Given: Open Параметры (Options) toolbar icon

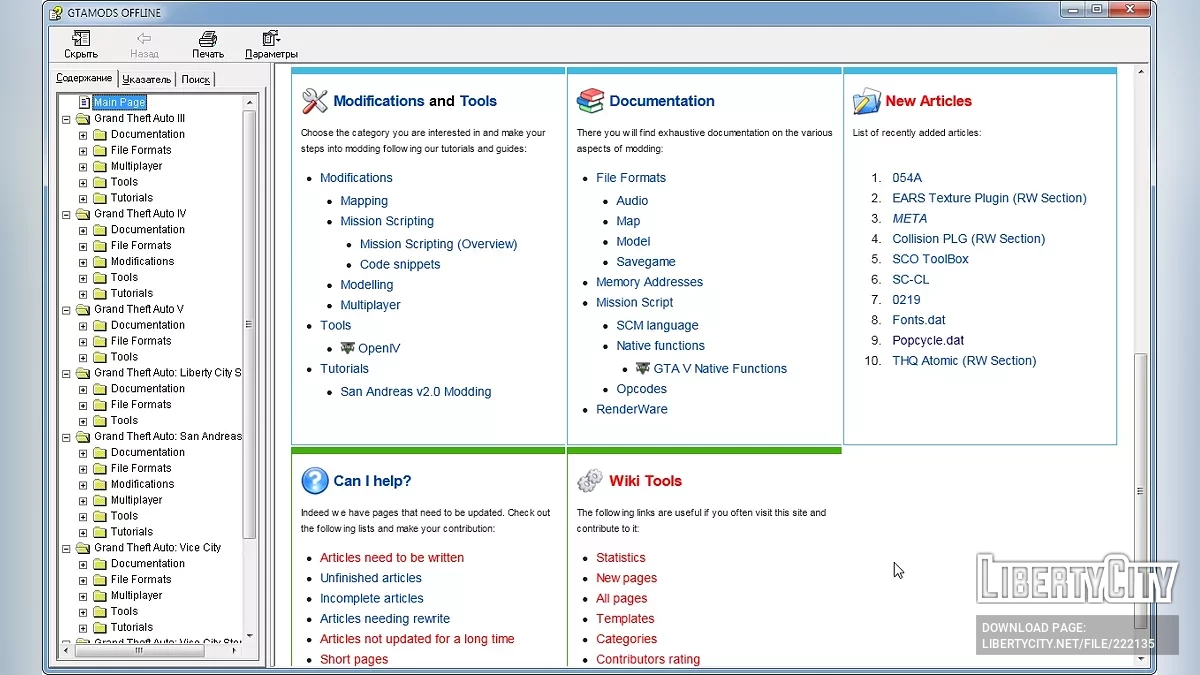Looking at the screenshot, I should (x=271, y=40).
